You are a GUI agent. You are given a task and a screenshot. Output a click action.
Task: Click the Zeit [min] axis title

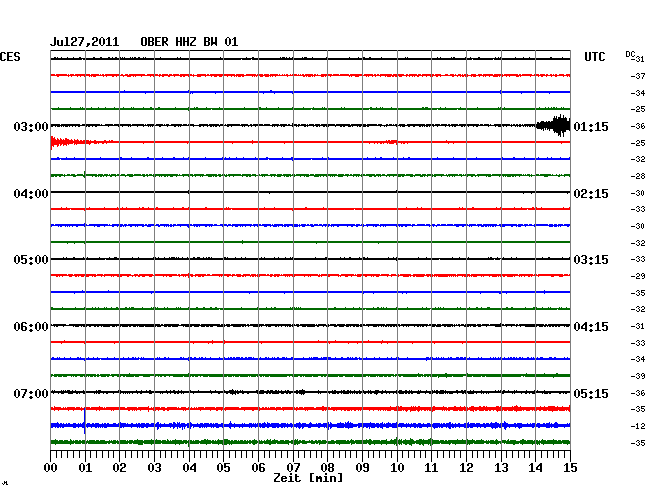pyautogui.click(x=308, y=478)
